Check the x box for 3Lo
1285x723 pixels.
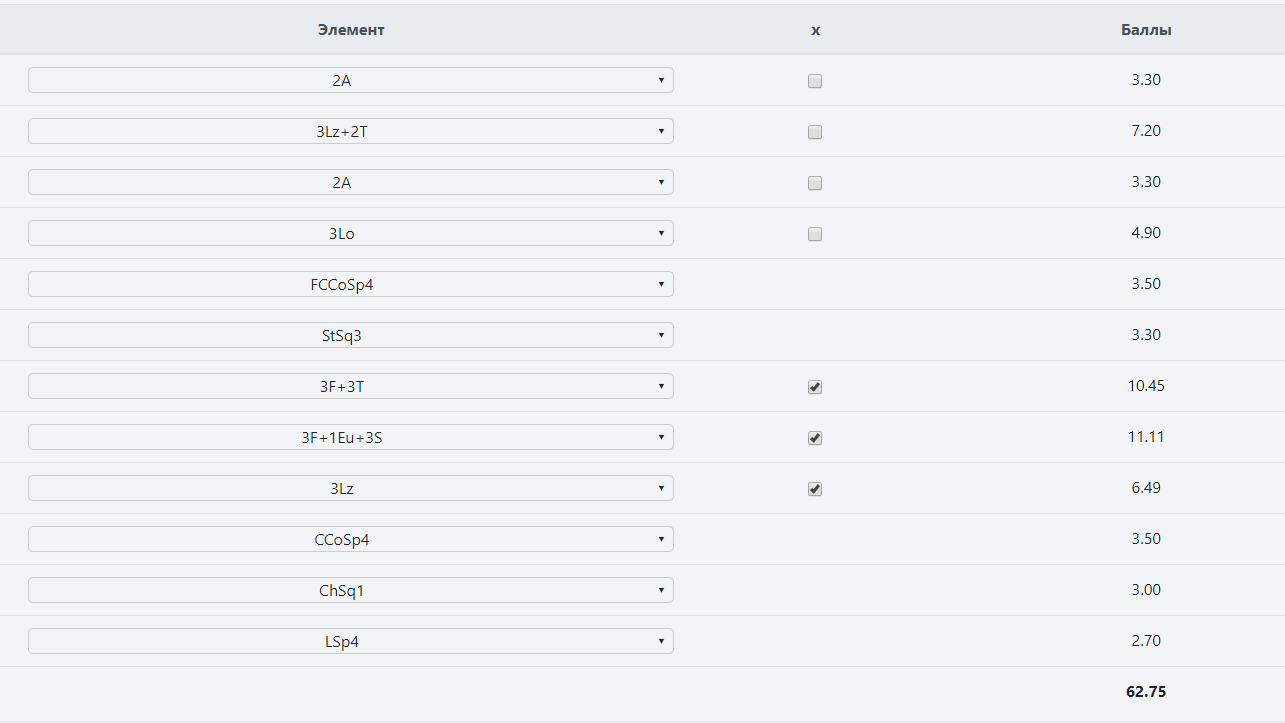pos(815,234)
